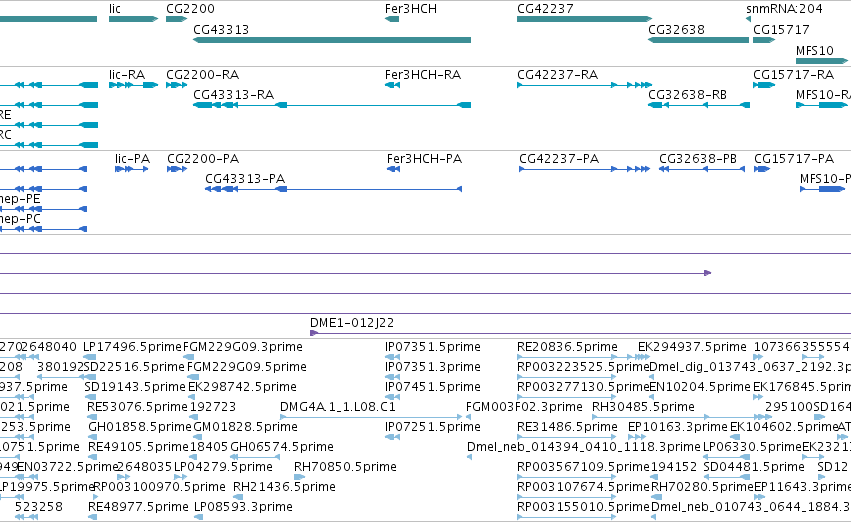
Task: Click the IP07351.5prime EST label
Action: 433,346
